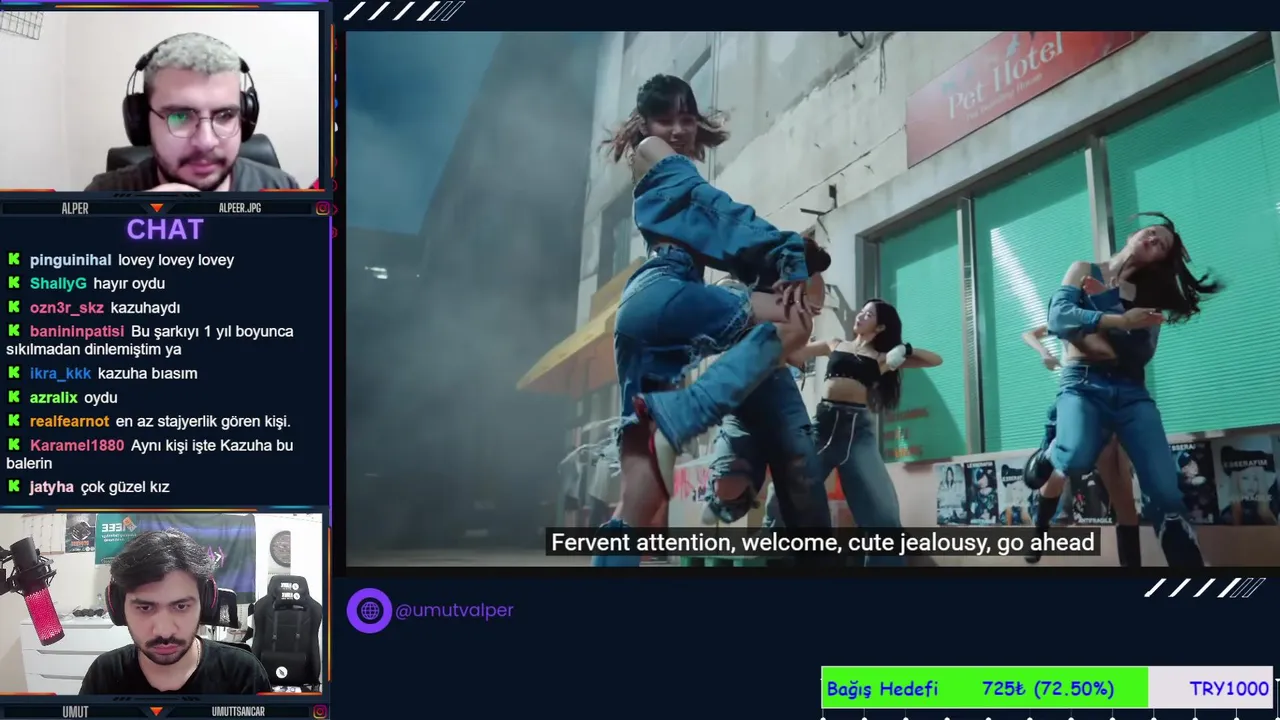Click the bottom webcam feed above the UMUT label
The width and height of the screenshot is (1280, 720).
tap(160, 604)
